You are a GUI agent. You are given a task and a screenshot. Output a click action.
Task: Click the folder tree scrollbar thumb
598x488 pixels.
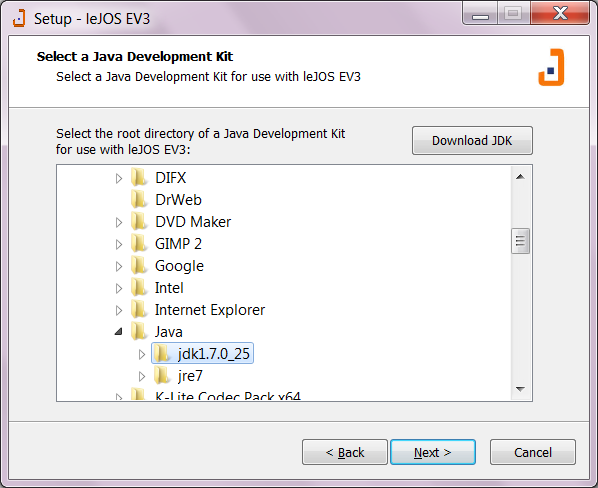[x=520, y=241]
